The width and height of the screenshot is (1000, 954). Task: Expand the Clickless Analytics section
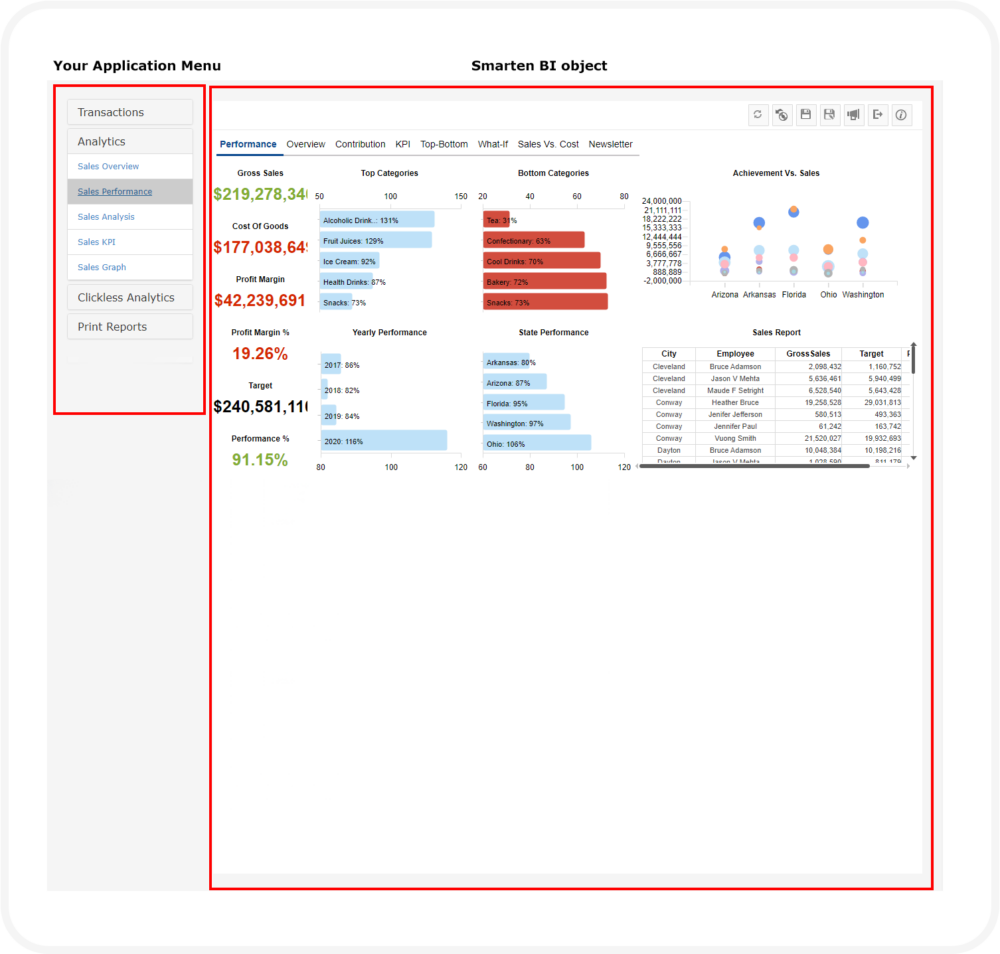coord(130,298)
